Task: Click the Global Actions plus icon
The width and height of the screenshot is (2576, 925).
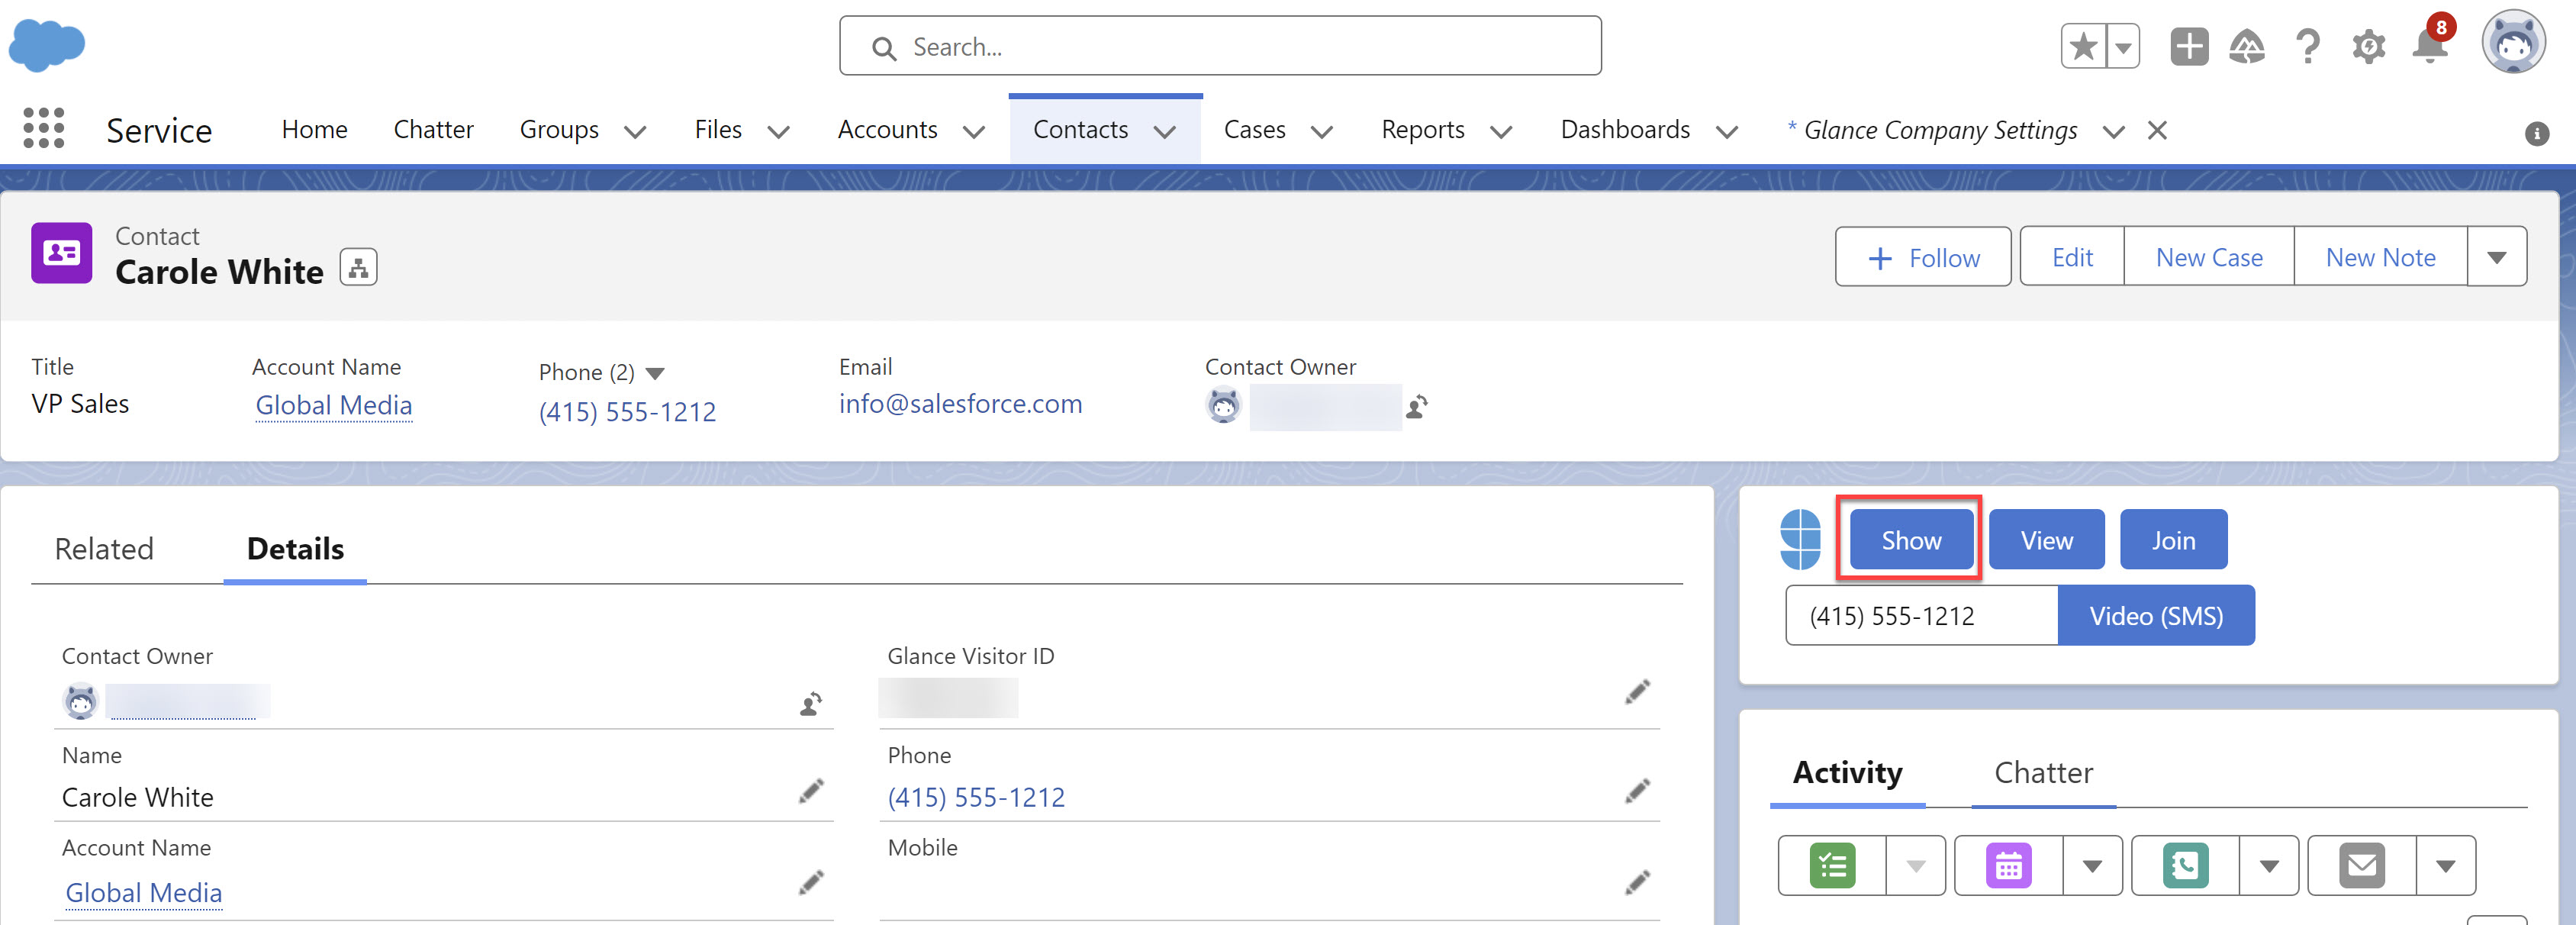Action: (2188, 46)
